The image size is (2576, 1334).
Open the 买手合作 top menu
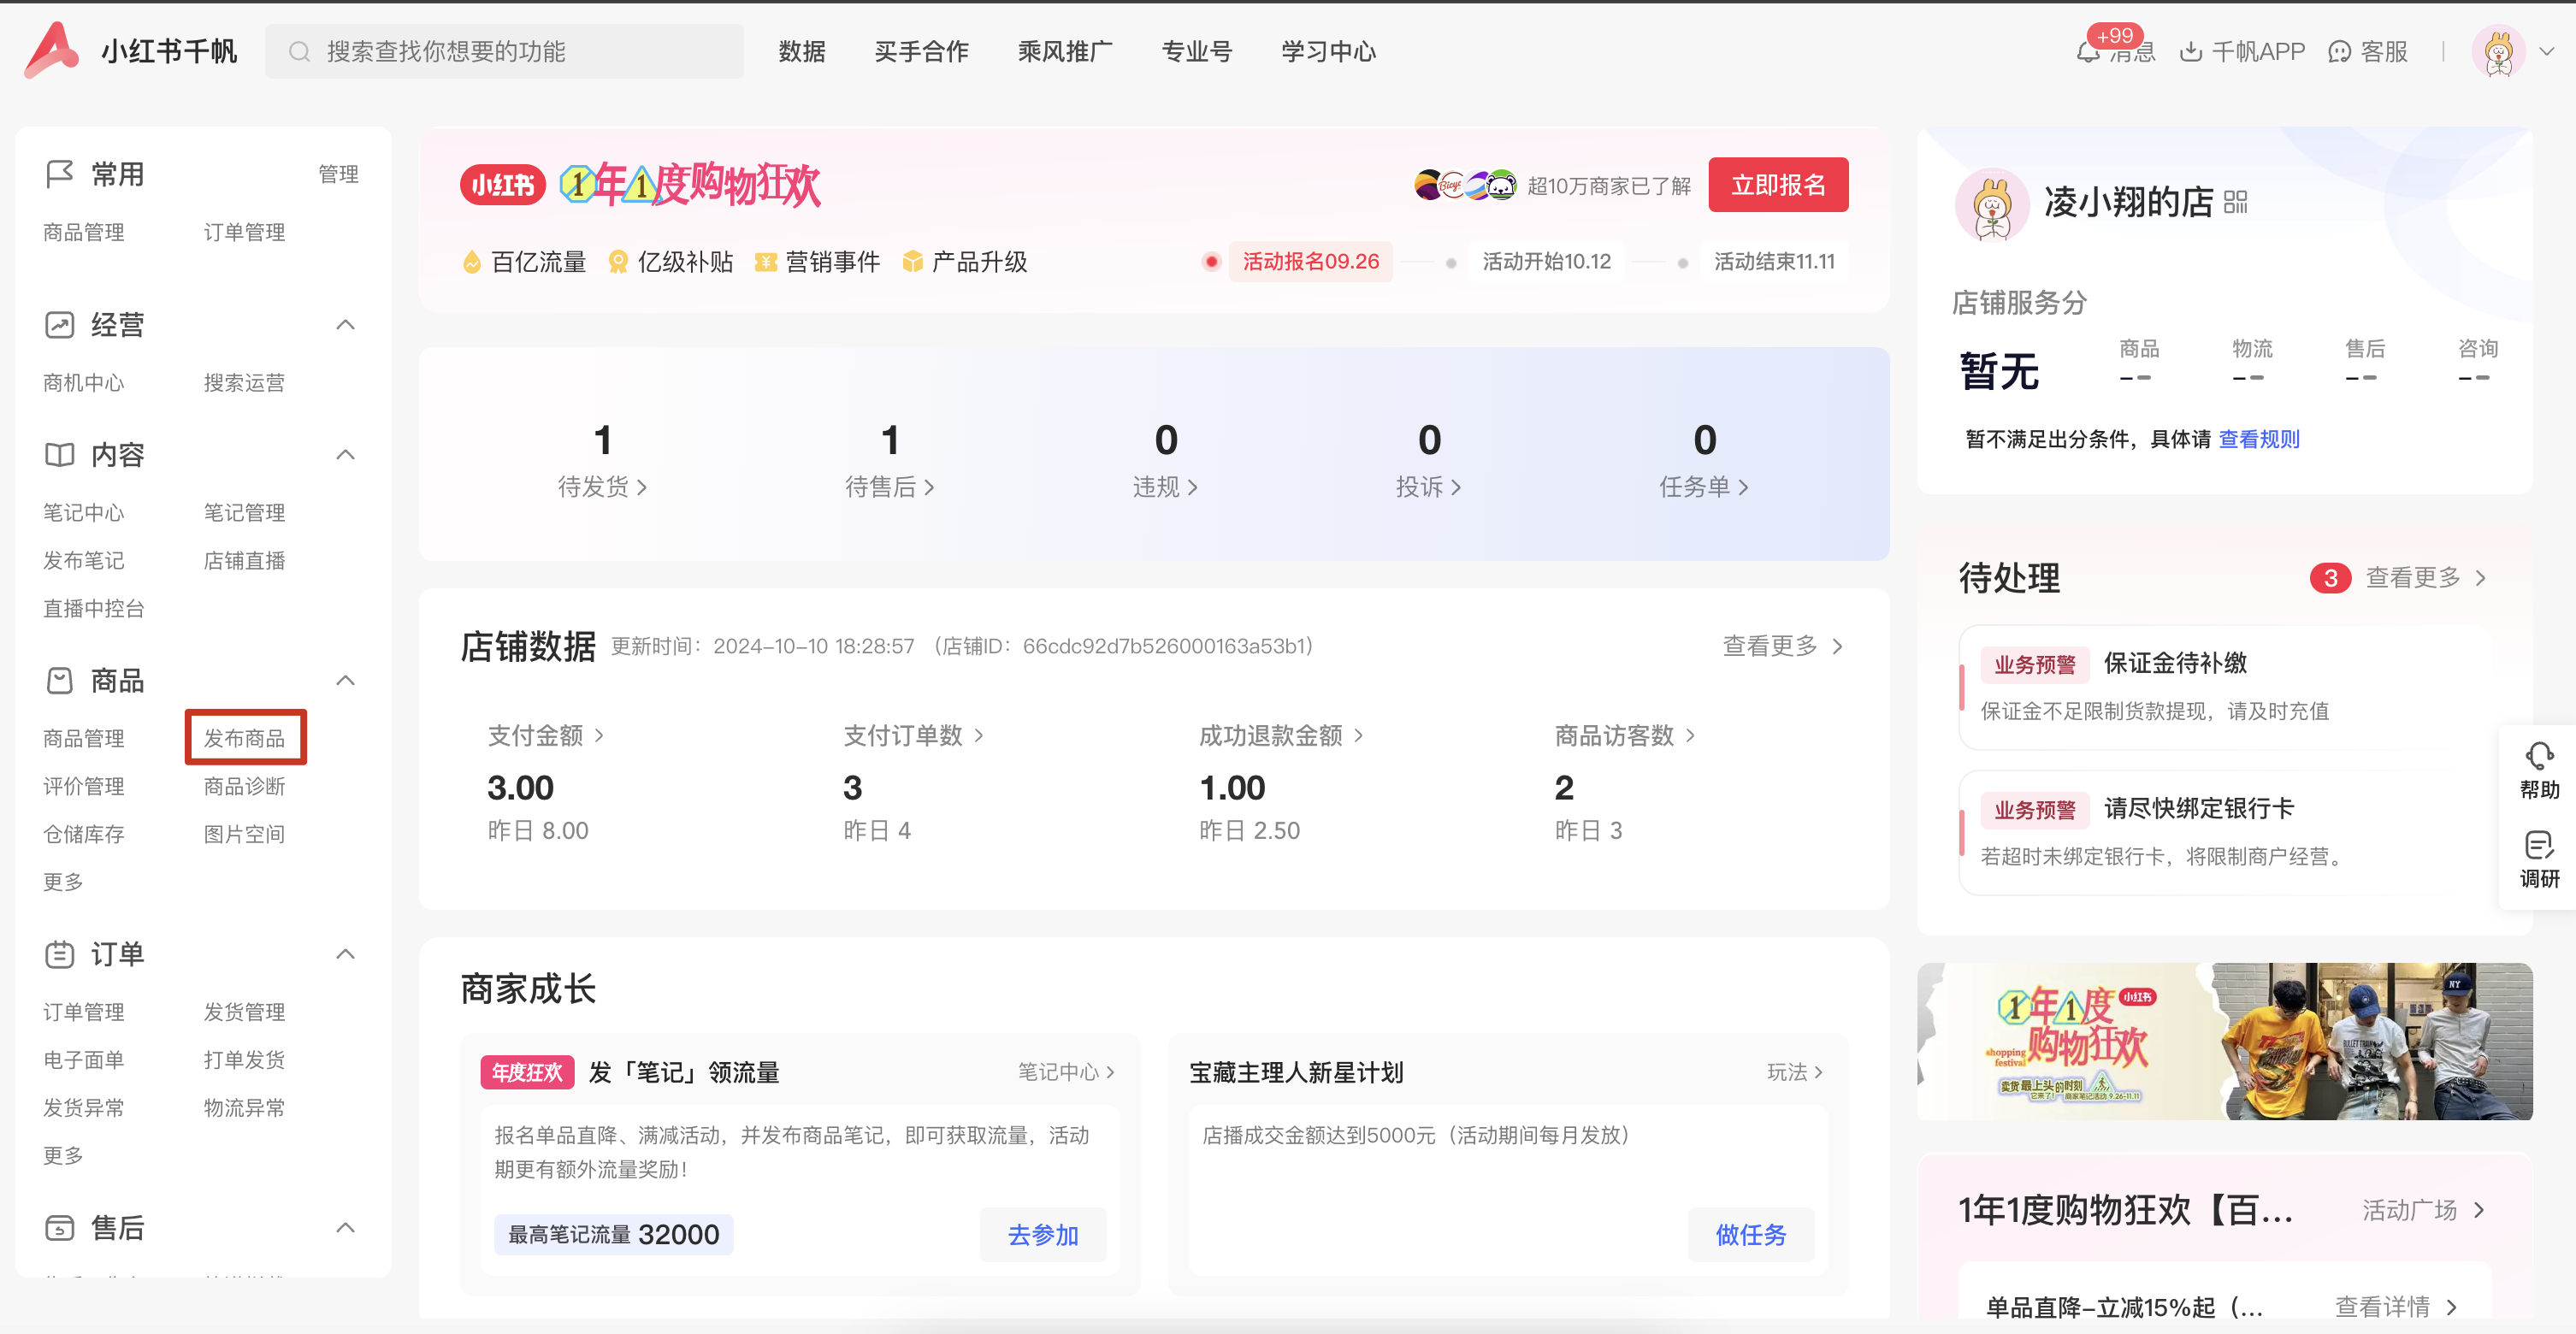[921, 52]
